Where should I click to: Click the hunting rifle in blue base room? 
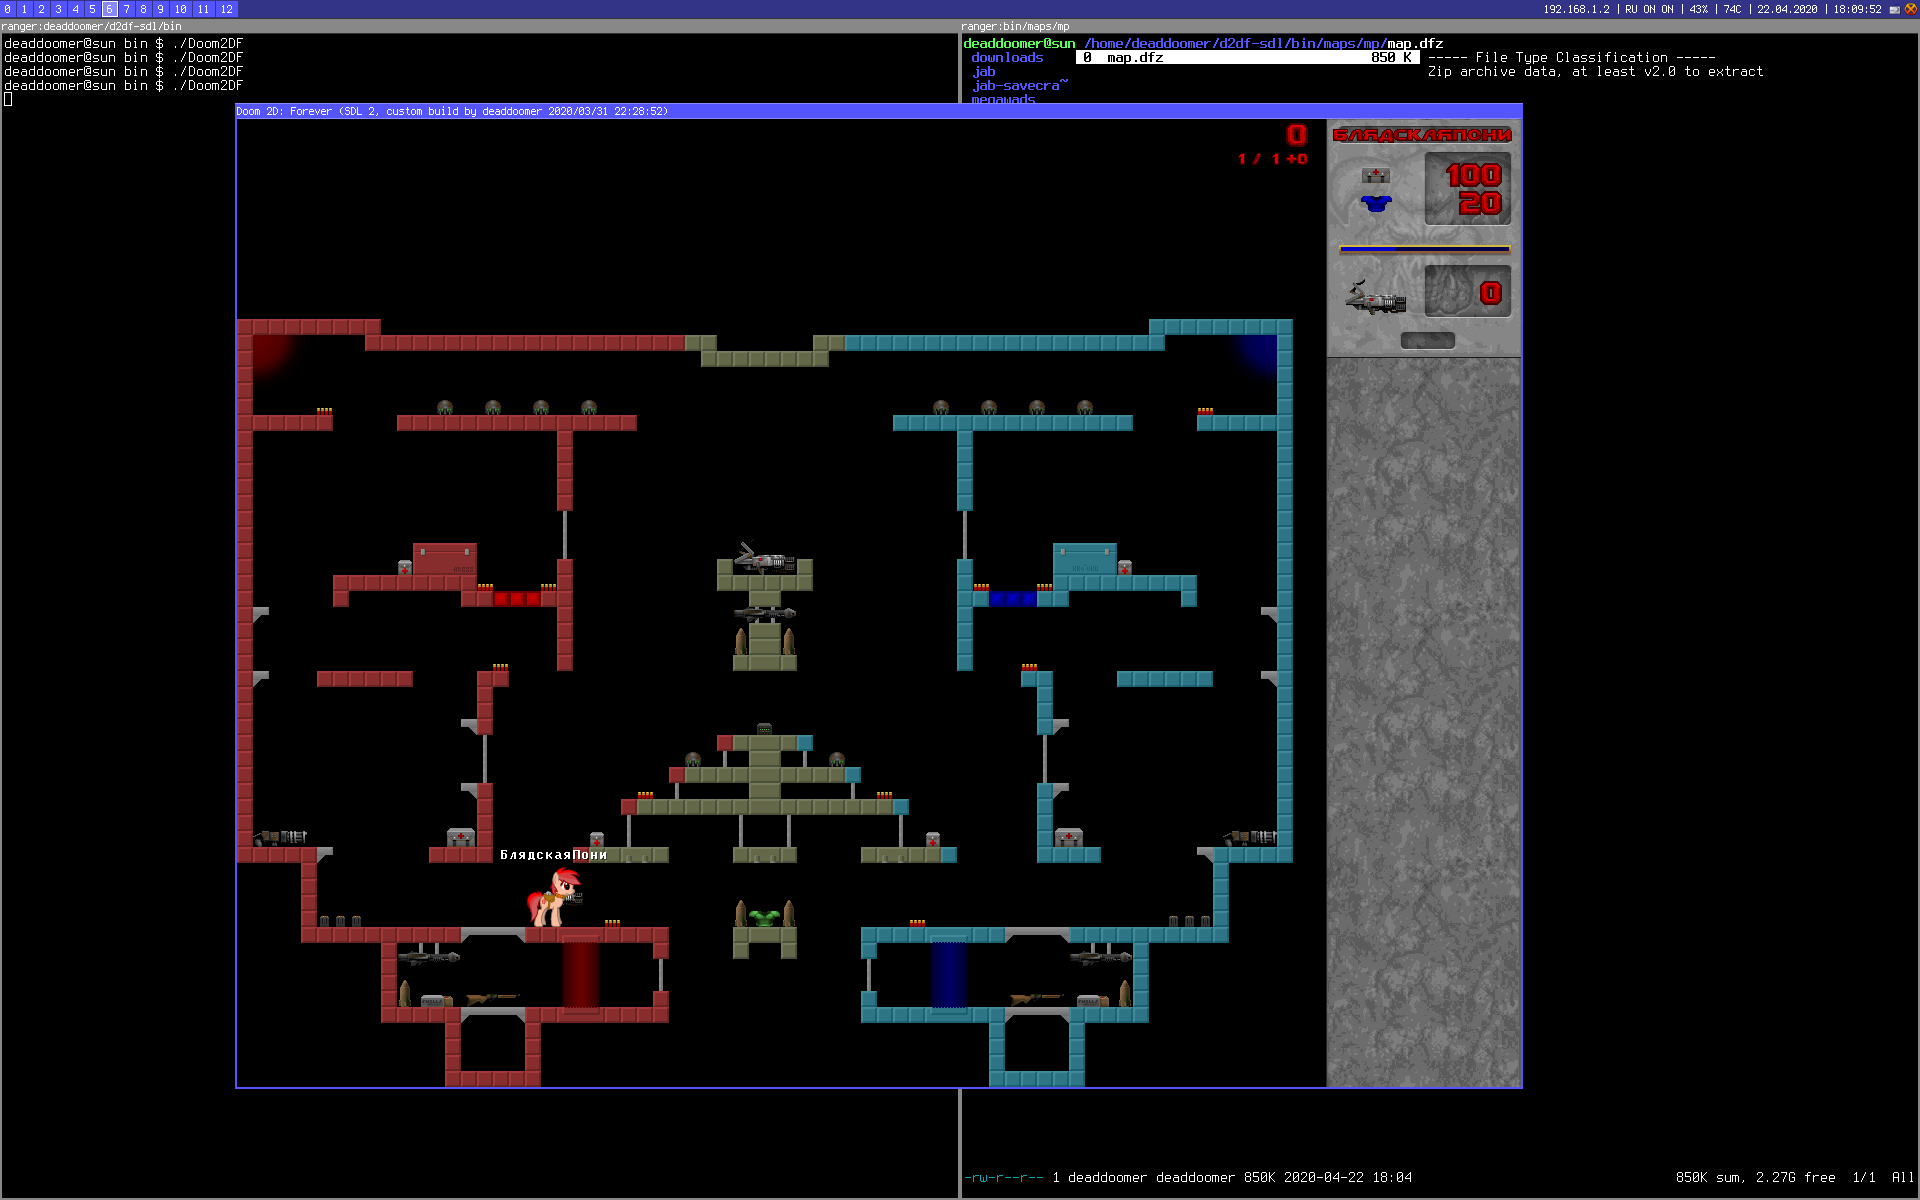point(1036,998)
